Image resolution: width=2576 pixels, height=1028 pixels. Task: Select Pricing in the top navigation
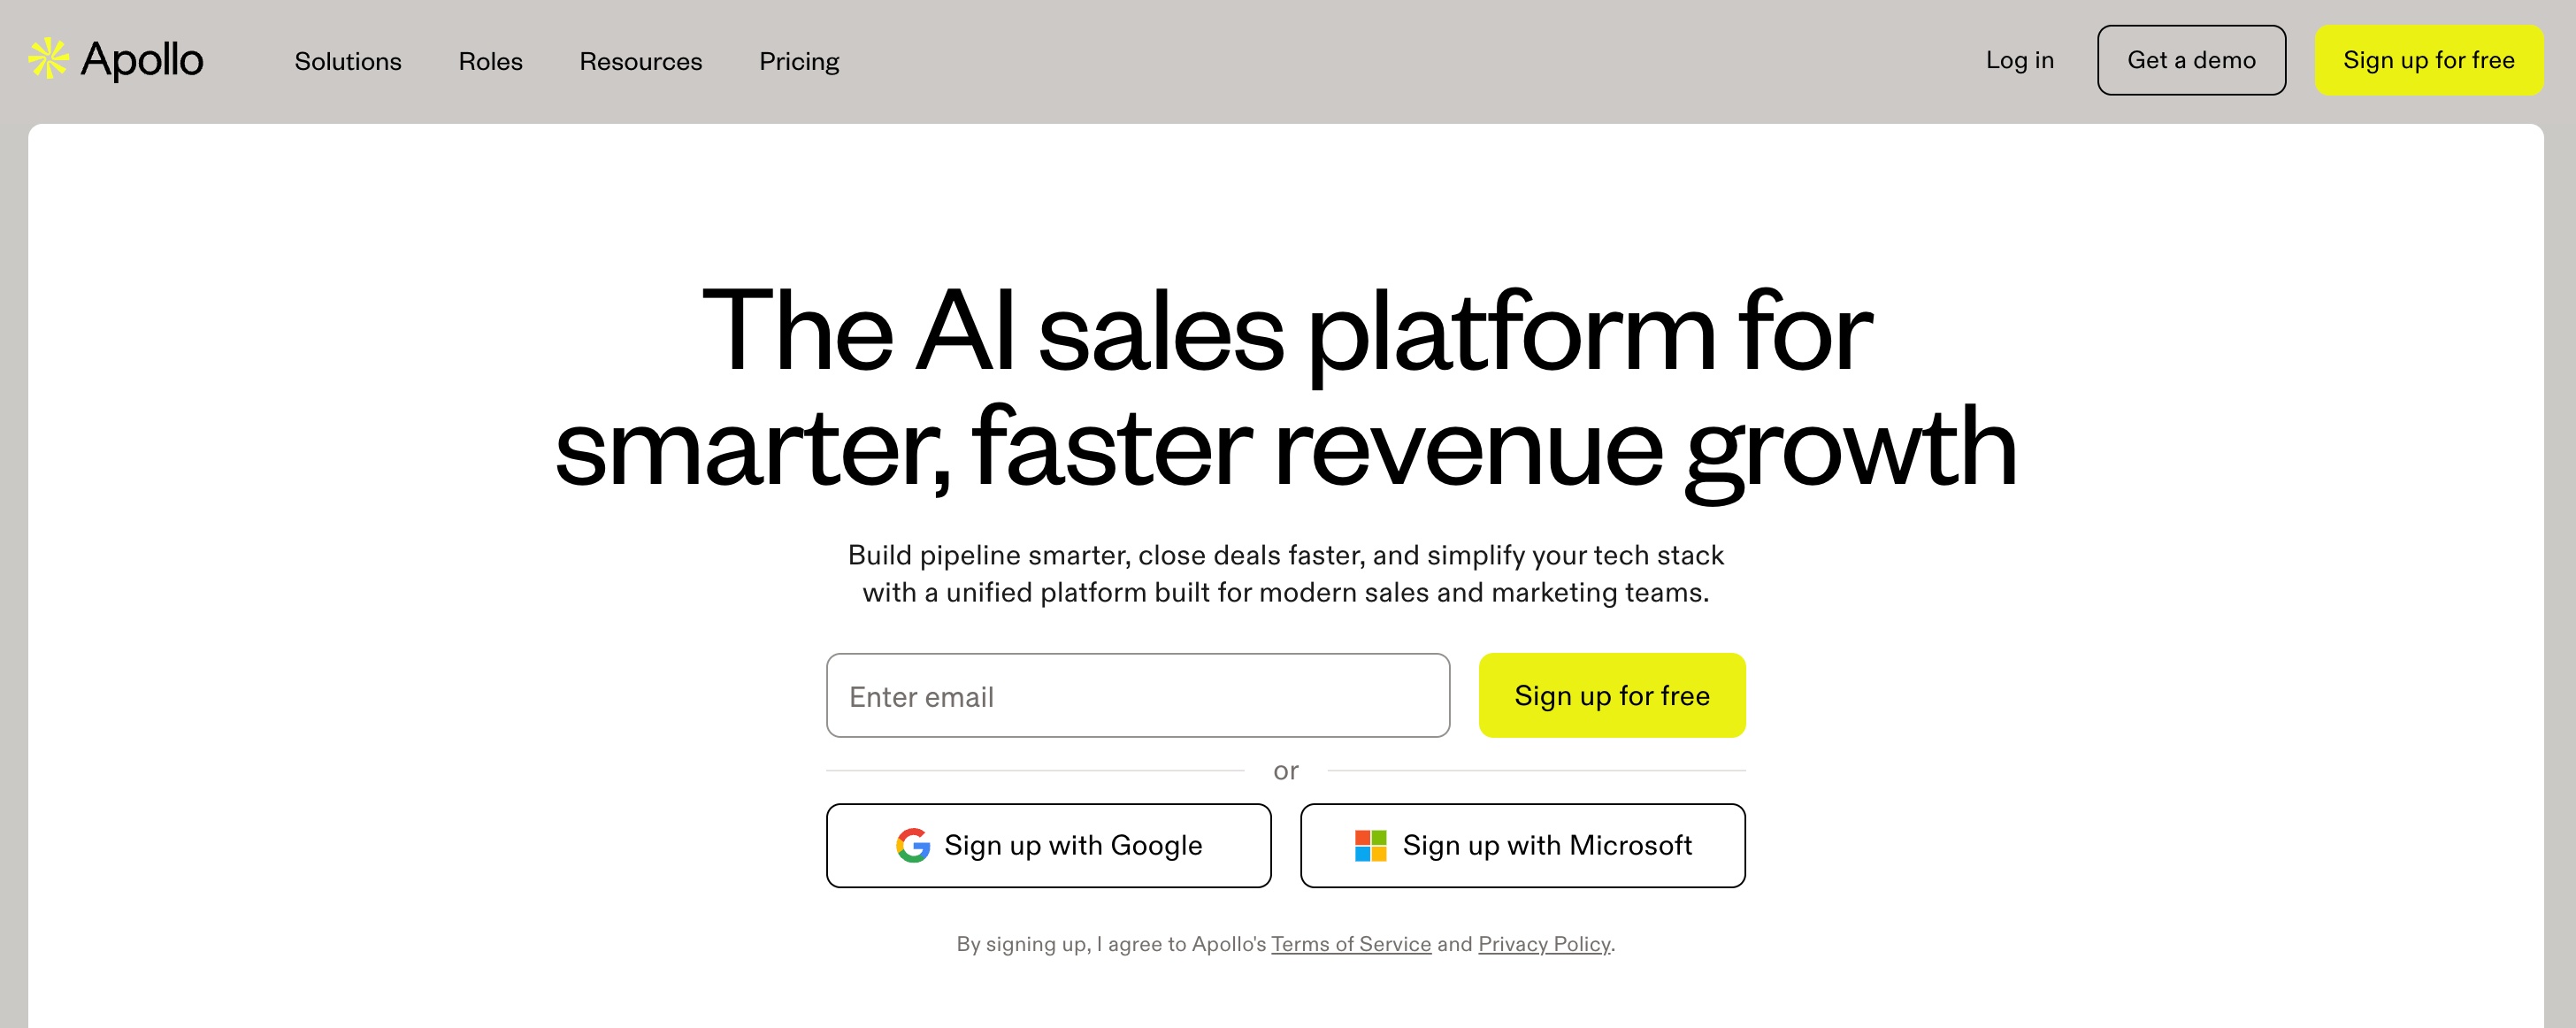tap(799, 61)
